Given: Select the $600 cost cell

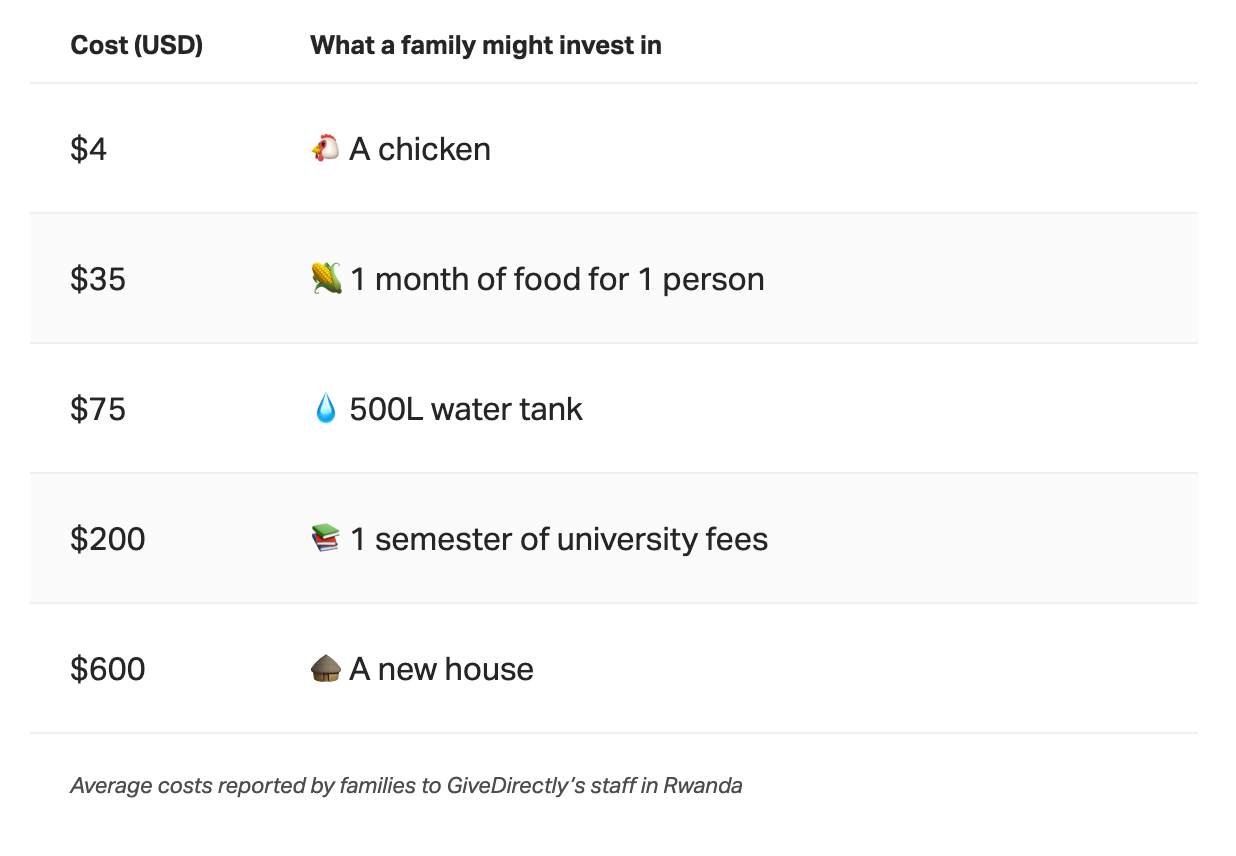Looking at the screenshot, I should pos(108,669).
